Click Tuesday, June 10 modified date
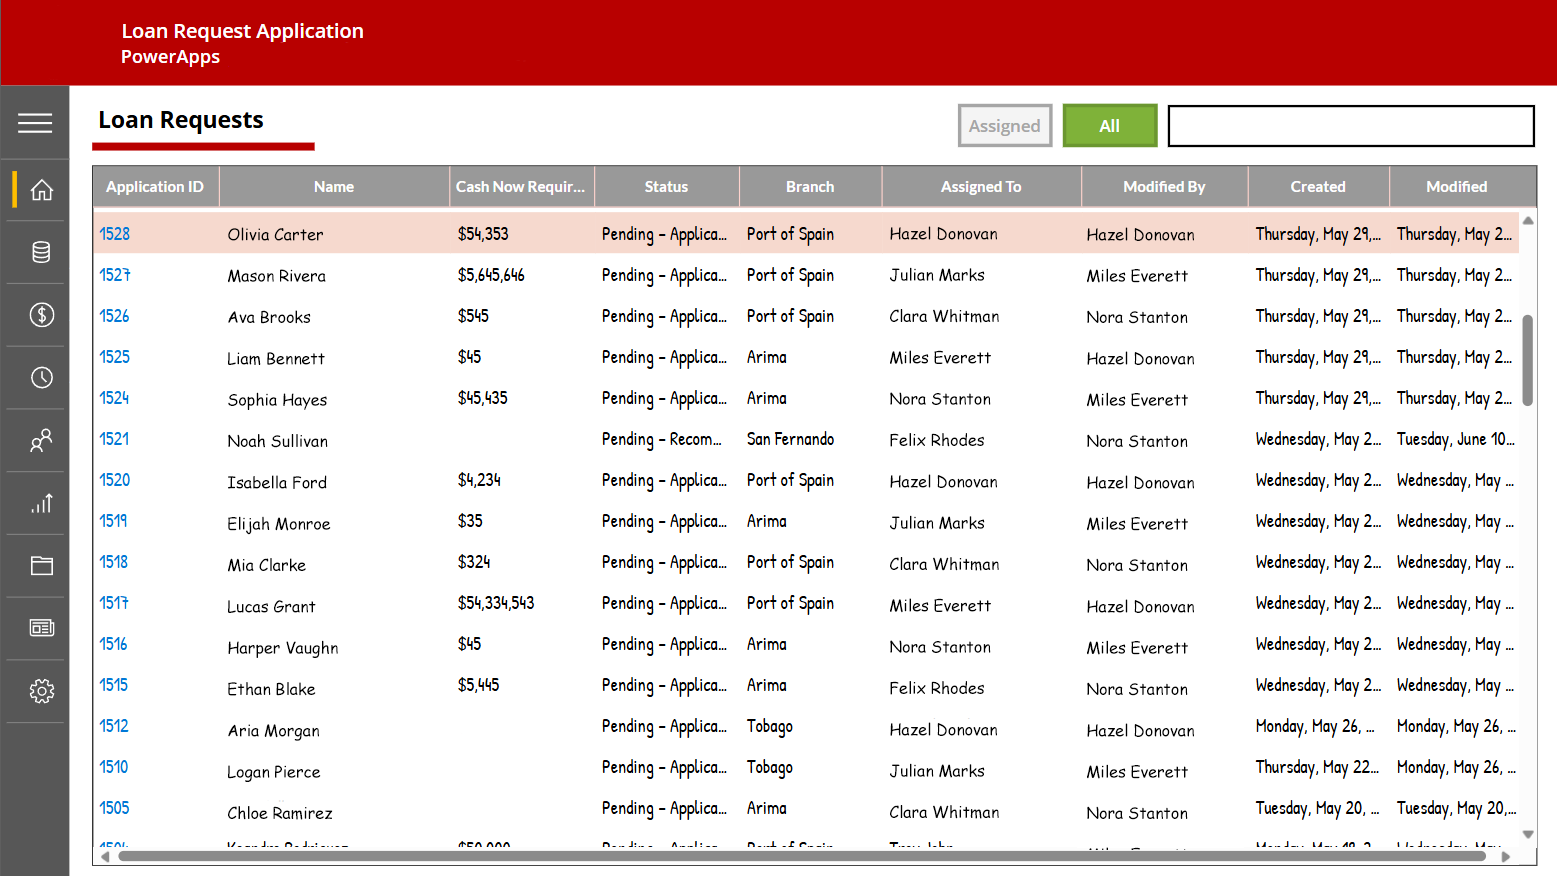This screenshot has height=876, width=1557. [x=1455, y=439]
